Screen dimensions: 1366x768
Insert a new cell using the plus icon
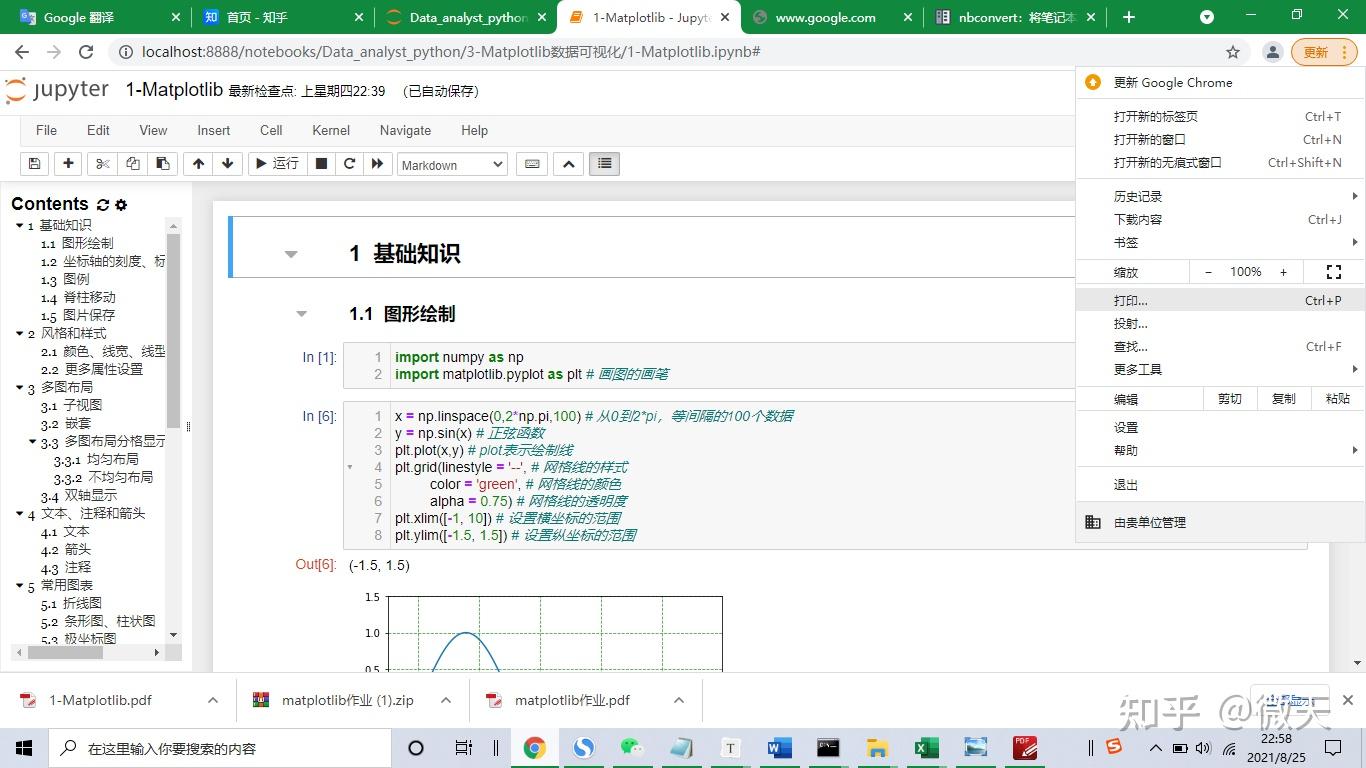(67, 163)
